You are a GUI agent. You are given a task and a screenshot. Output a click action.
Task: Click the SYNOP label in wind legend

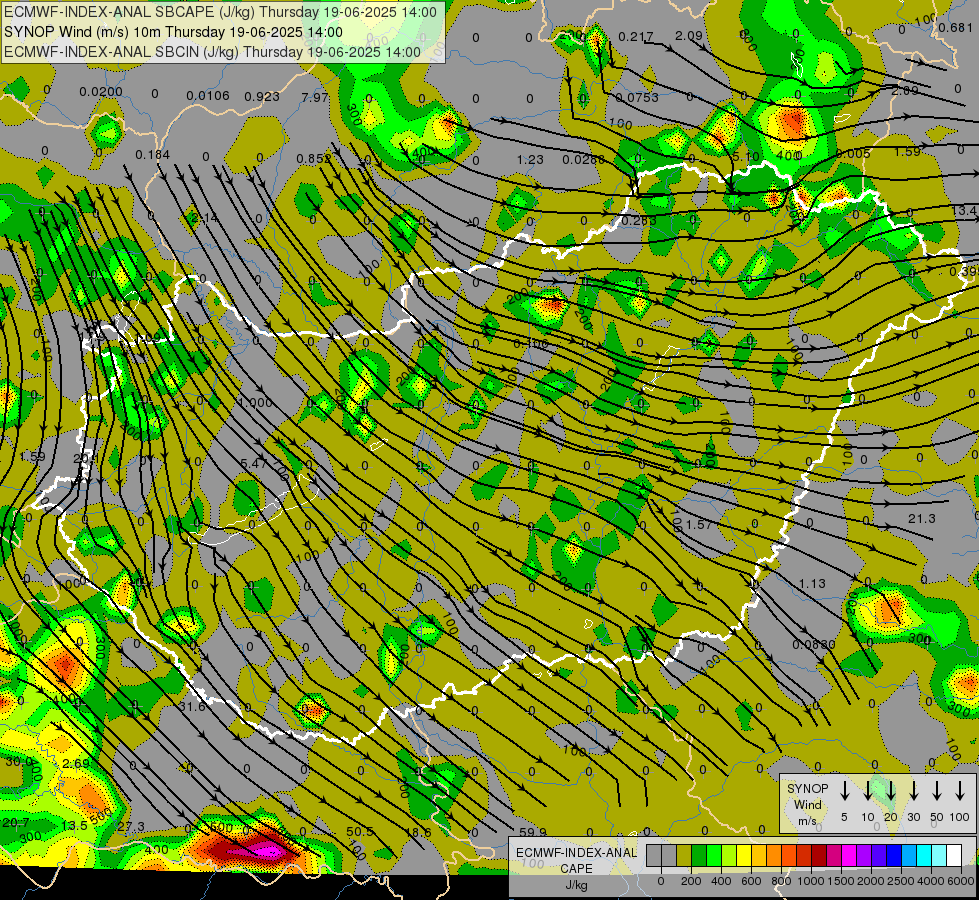pos(807,788)
